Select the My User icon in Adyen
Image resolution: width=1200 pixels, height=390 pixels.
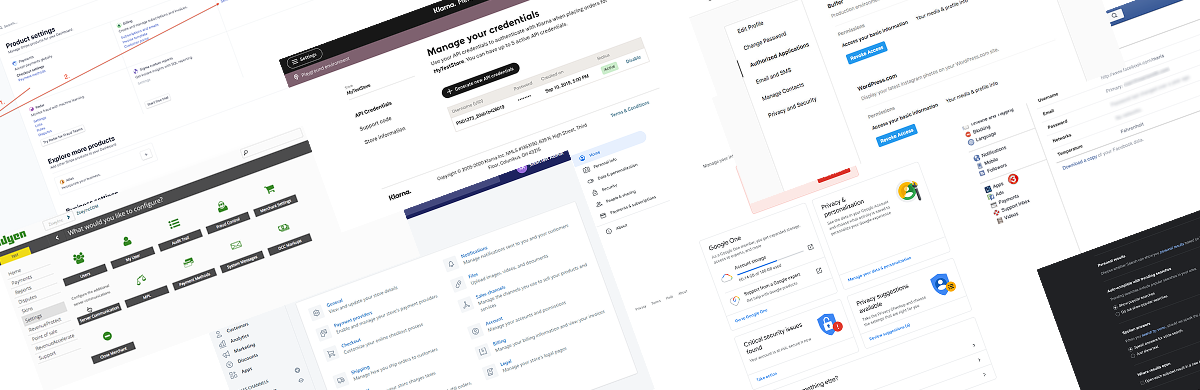[127, 240]
